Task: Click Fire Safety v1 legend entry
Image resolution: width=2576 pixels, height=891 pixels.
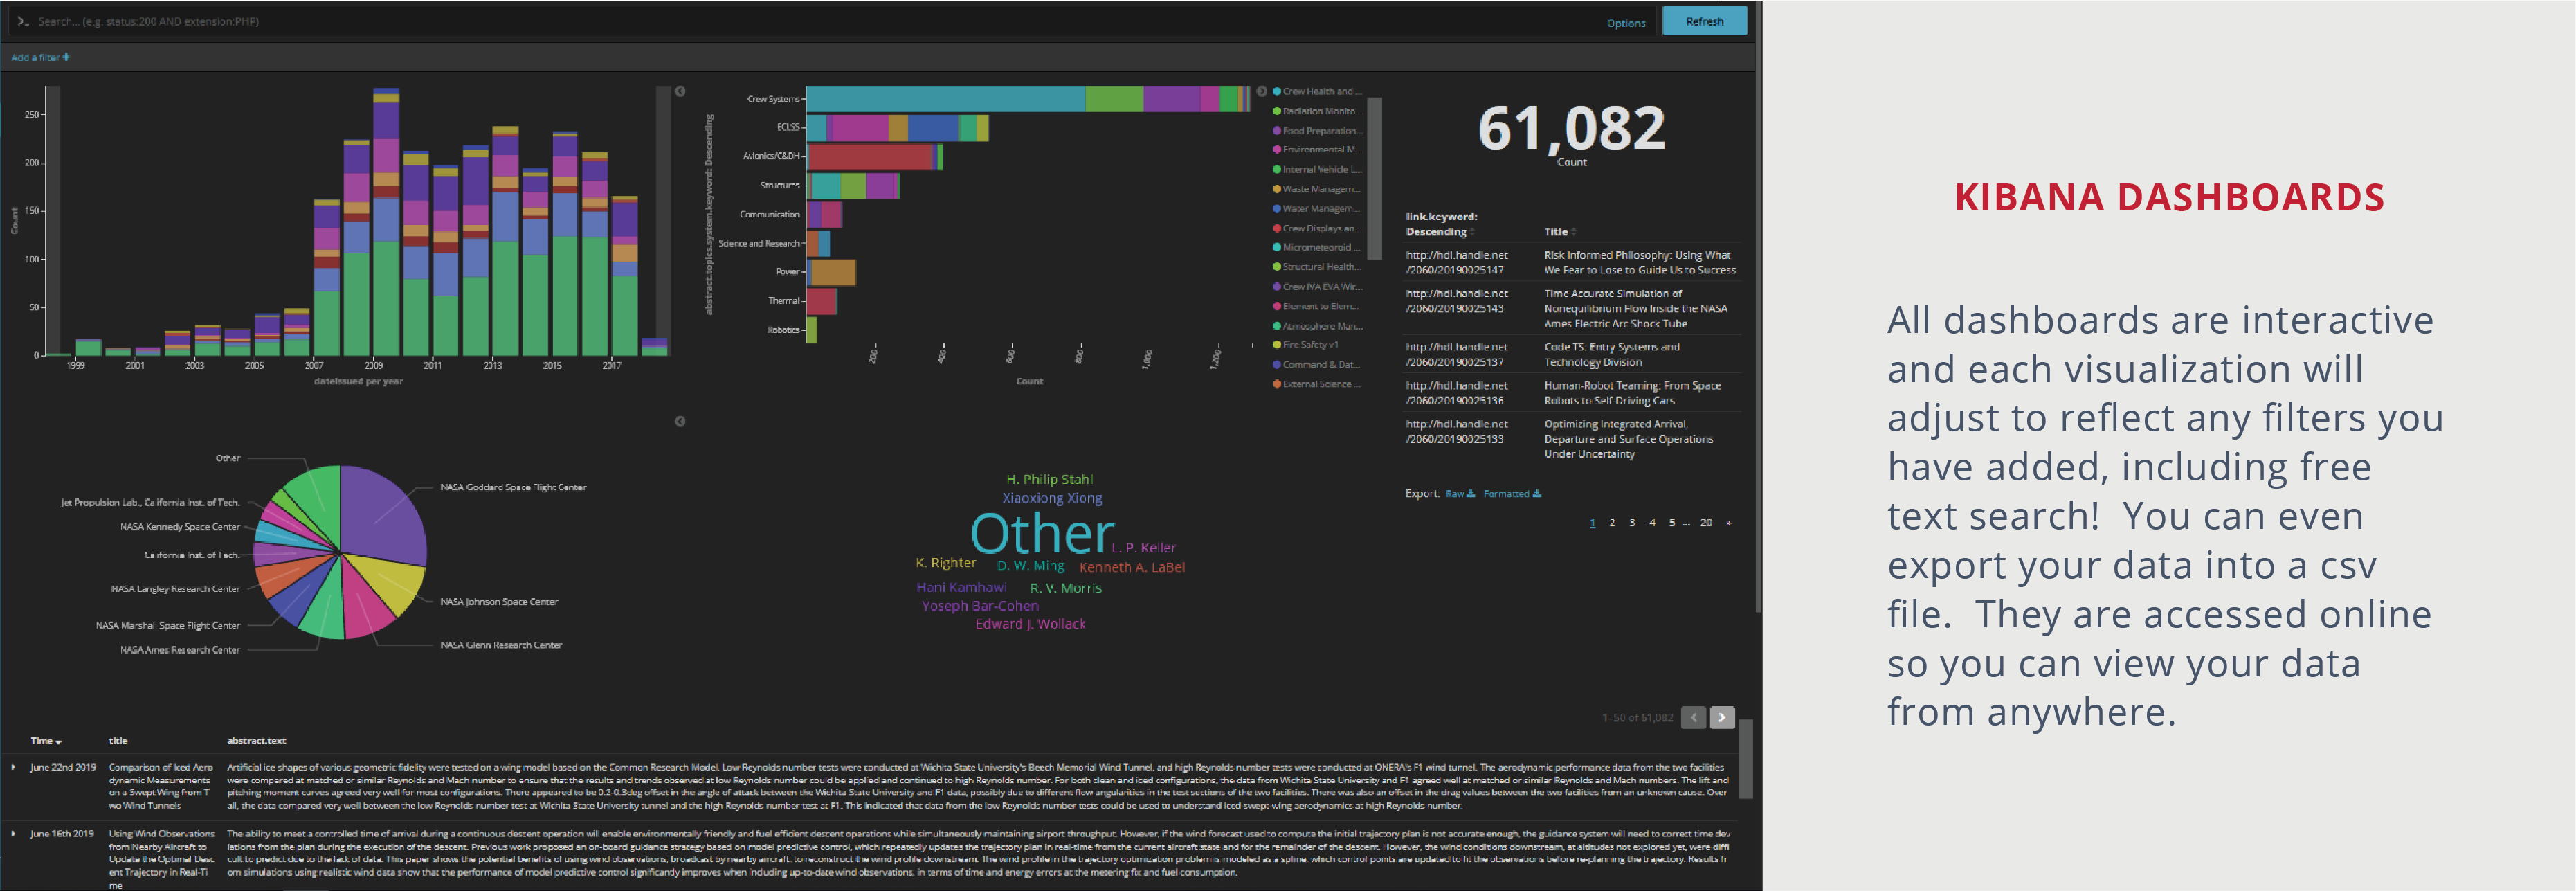Action: 1306,345
